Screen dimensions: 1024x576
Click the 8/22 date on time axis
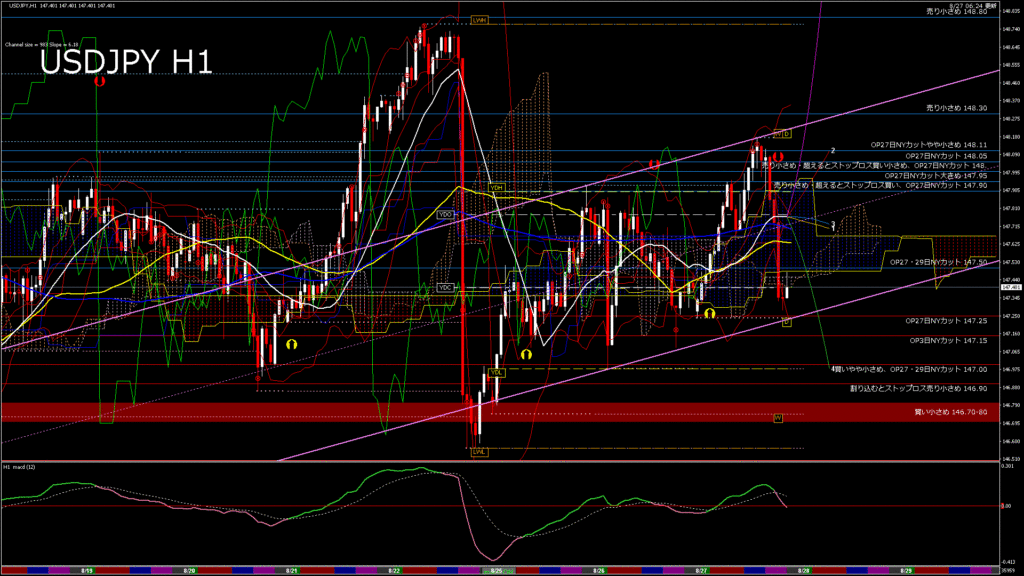pos(395,570)
